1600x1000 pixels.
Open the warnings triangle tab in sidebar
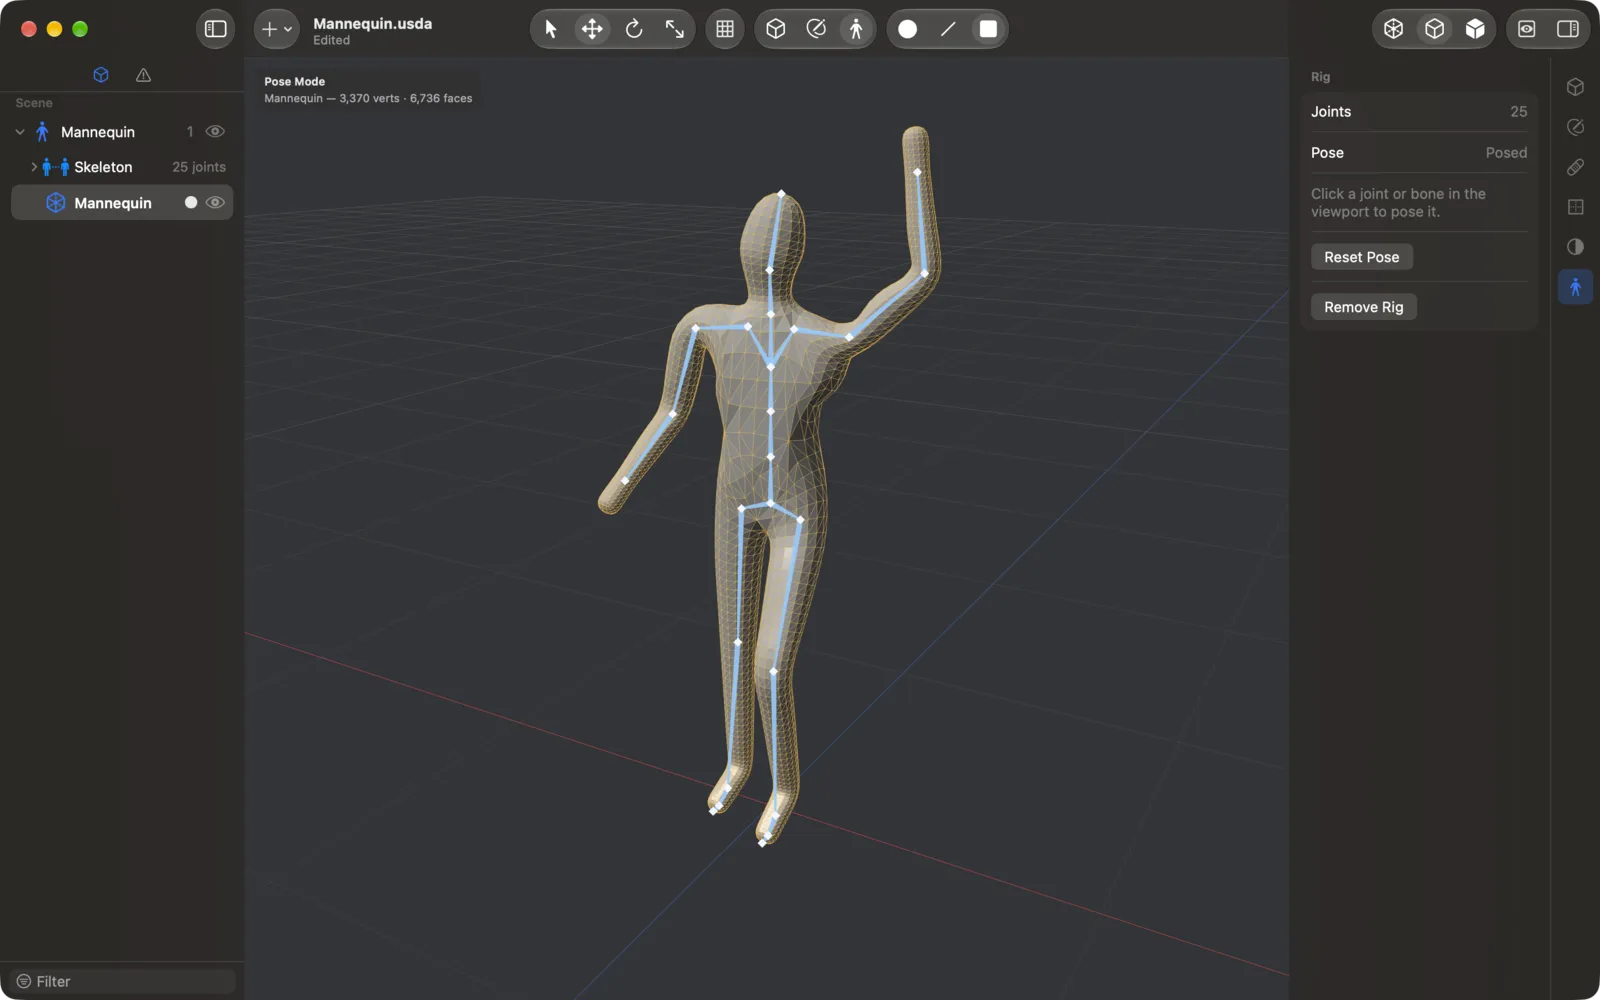pyautogui.click(x=144, y=75)
